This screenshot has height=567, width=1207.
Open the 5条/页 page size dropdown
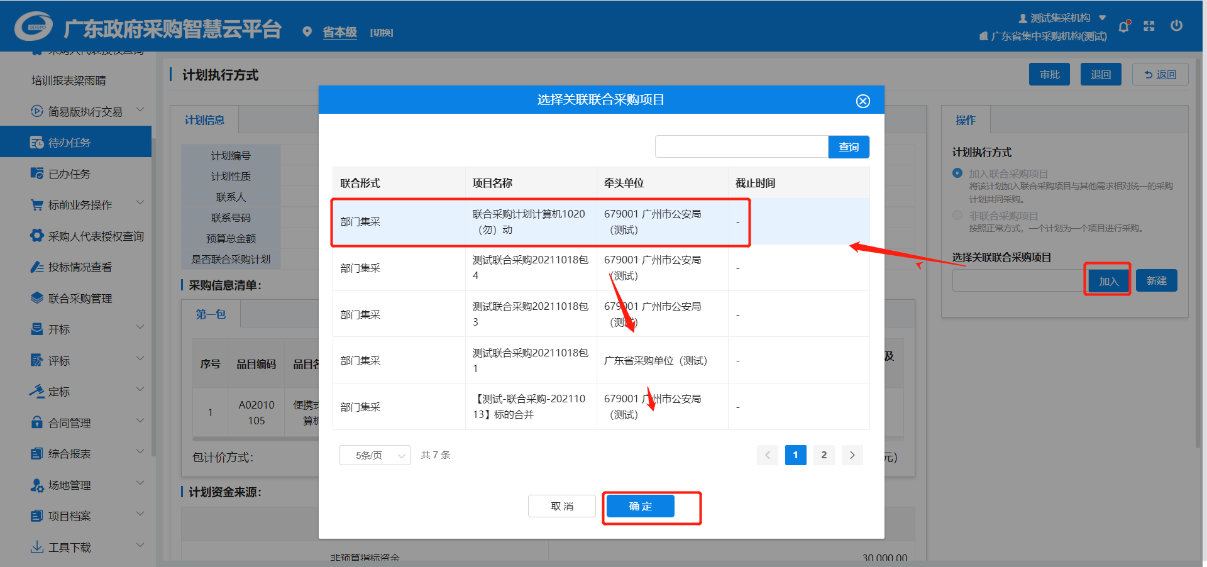pyautogui.click(x=375, y=455)
